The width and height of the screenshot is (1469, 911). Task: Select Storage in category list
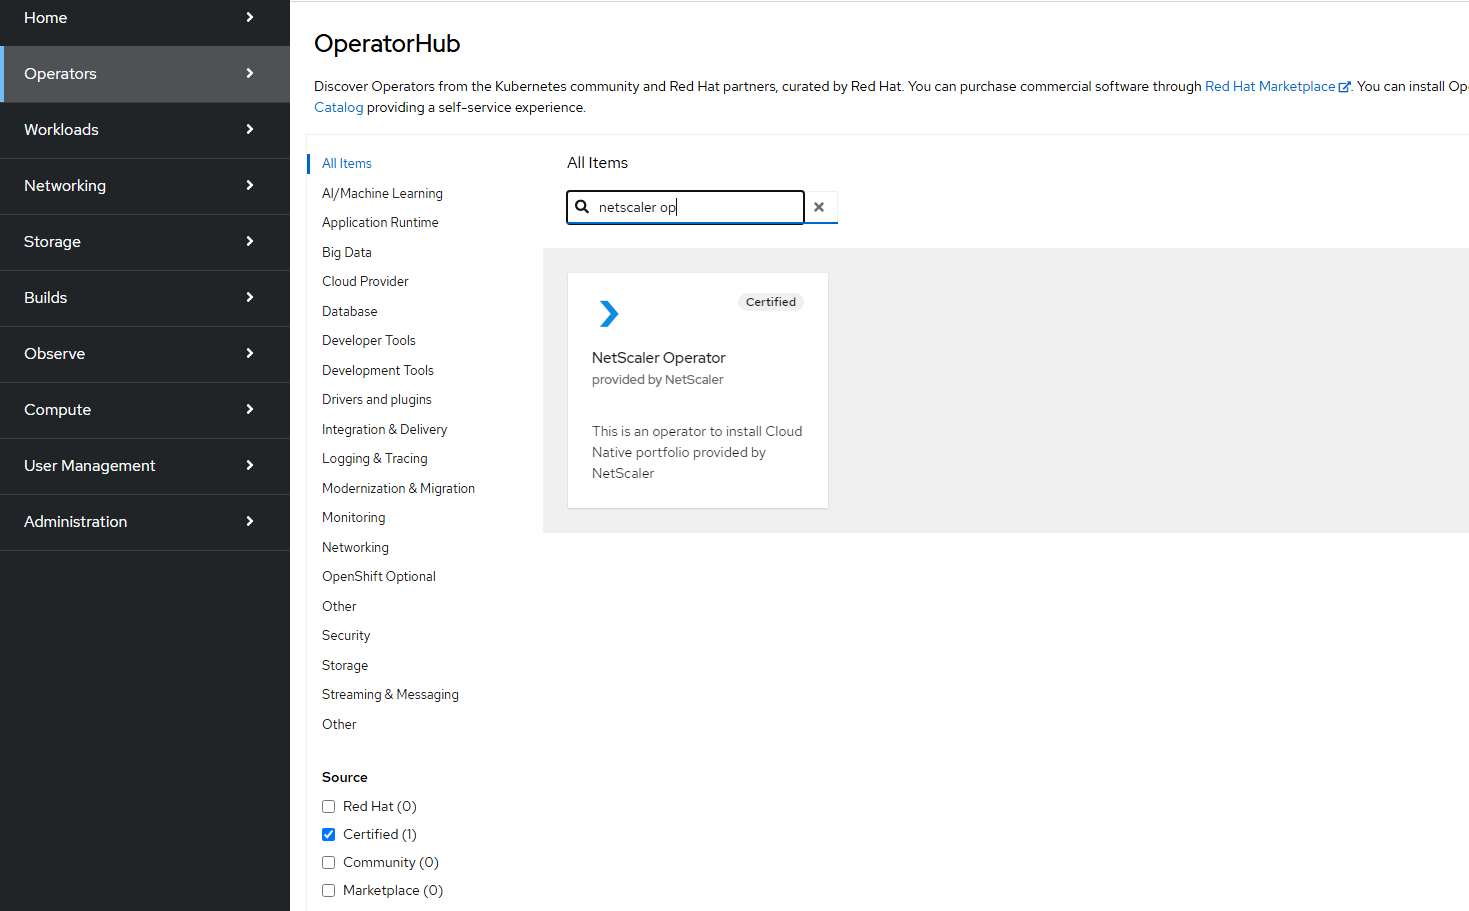pyautogui.click(x=345, y=665)
